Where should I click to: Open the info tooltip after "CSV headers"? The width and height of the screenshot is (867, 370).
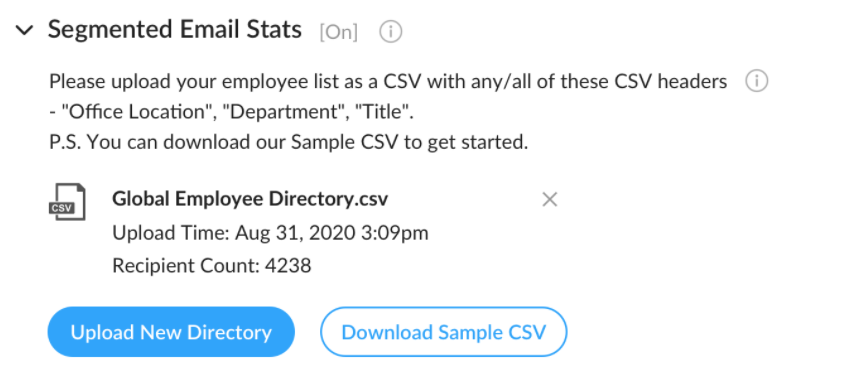coord(756,82)
